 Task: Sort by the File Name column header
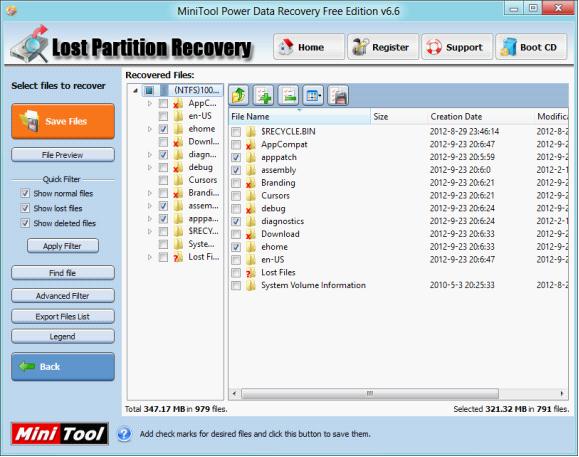[x=299, y=117]
